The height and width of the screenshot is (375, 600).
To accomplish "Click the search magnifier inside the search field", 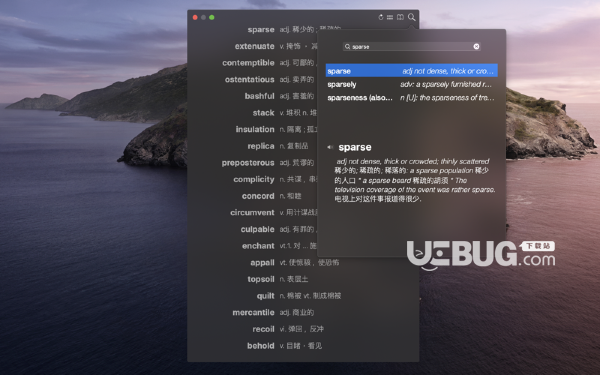I will tap(347, 47).
